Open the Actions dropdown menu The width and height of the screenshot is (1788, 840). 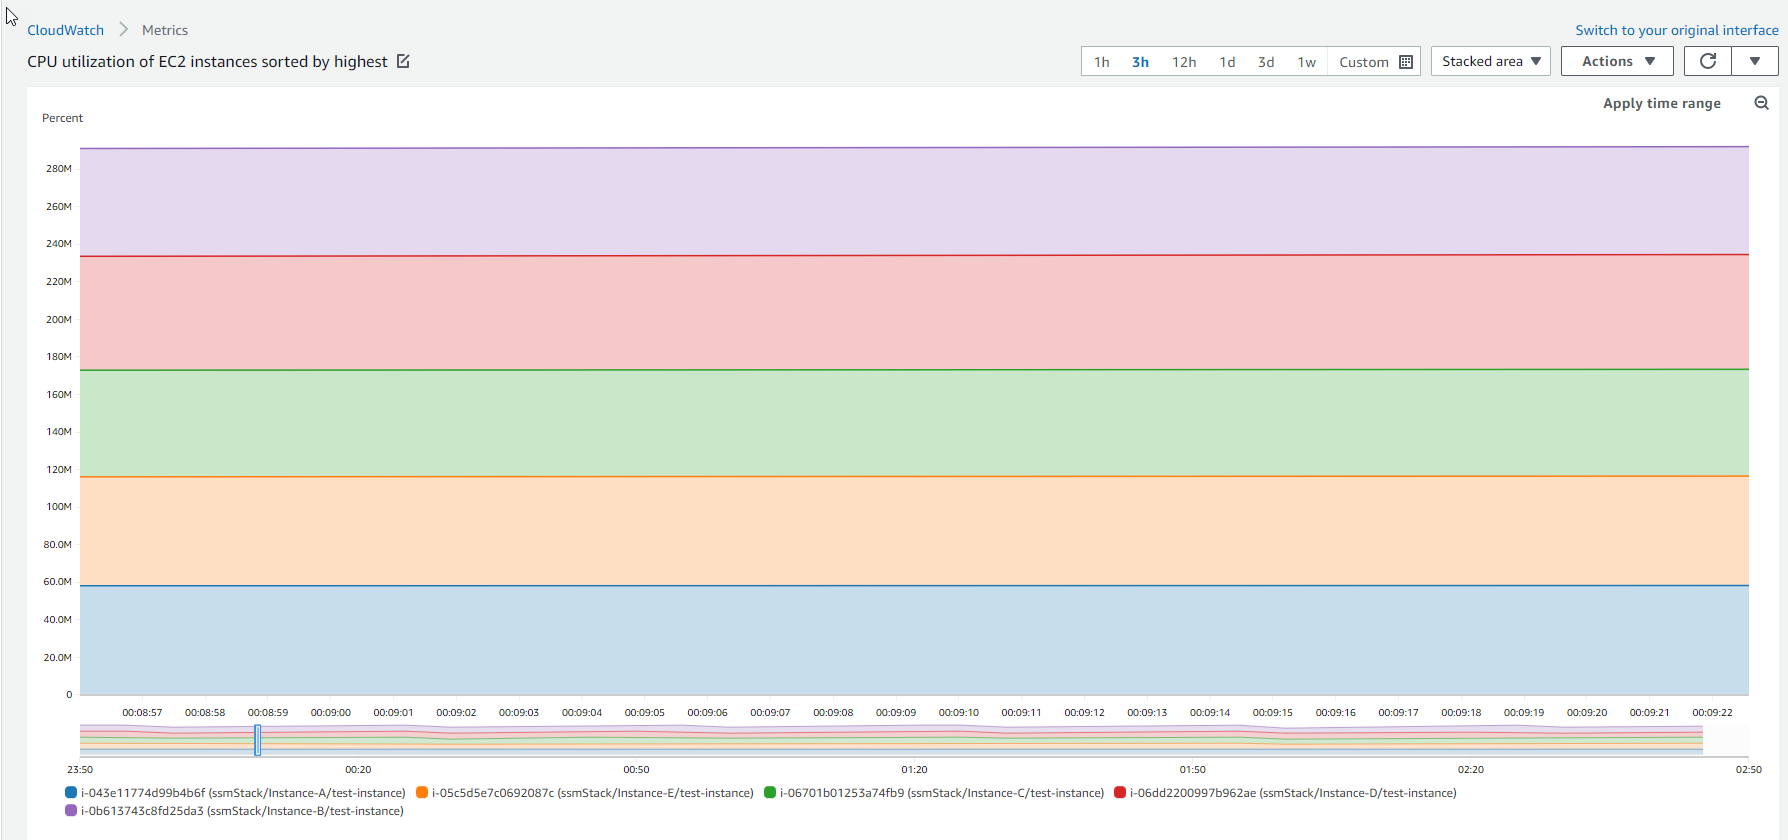tap(1617, 61)
